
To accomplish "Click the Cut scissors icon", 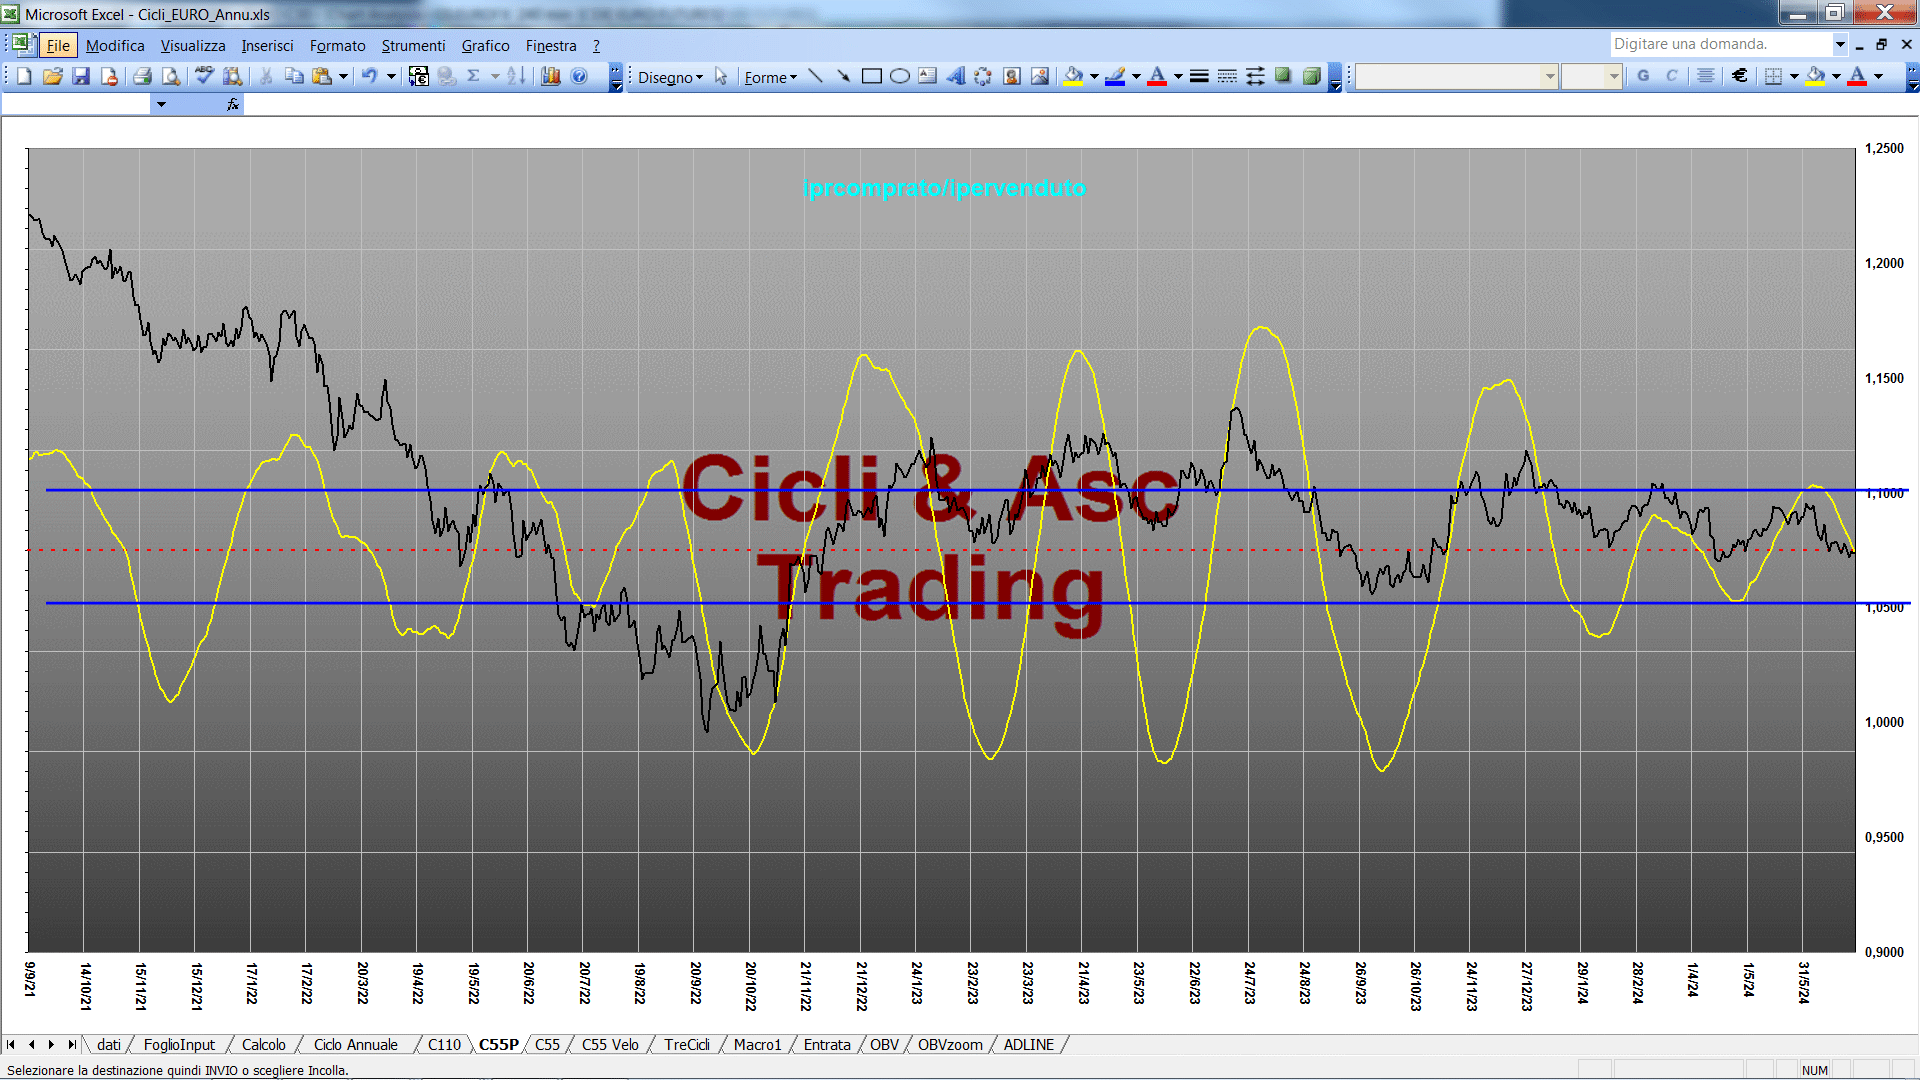I will (x=266, y=76).
